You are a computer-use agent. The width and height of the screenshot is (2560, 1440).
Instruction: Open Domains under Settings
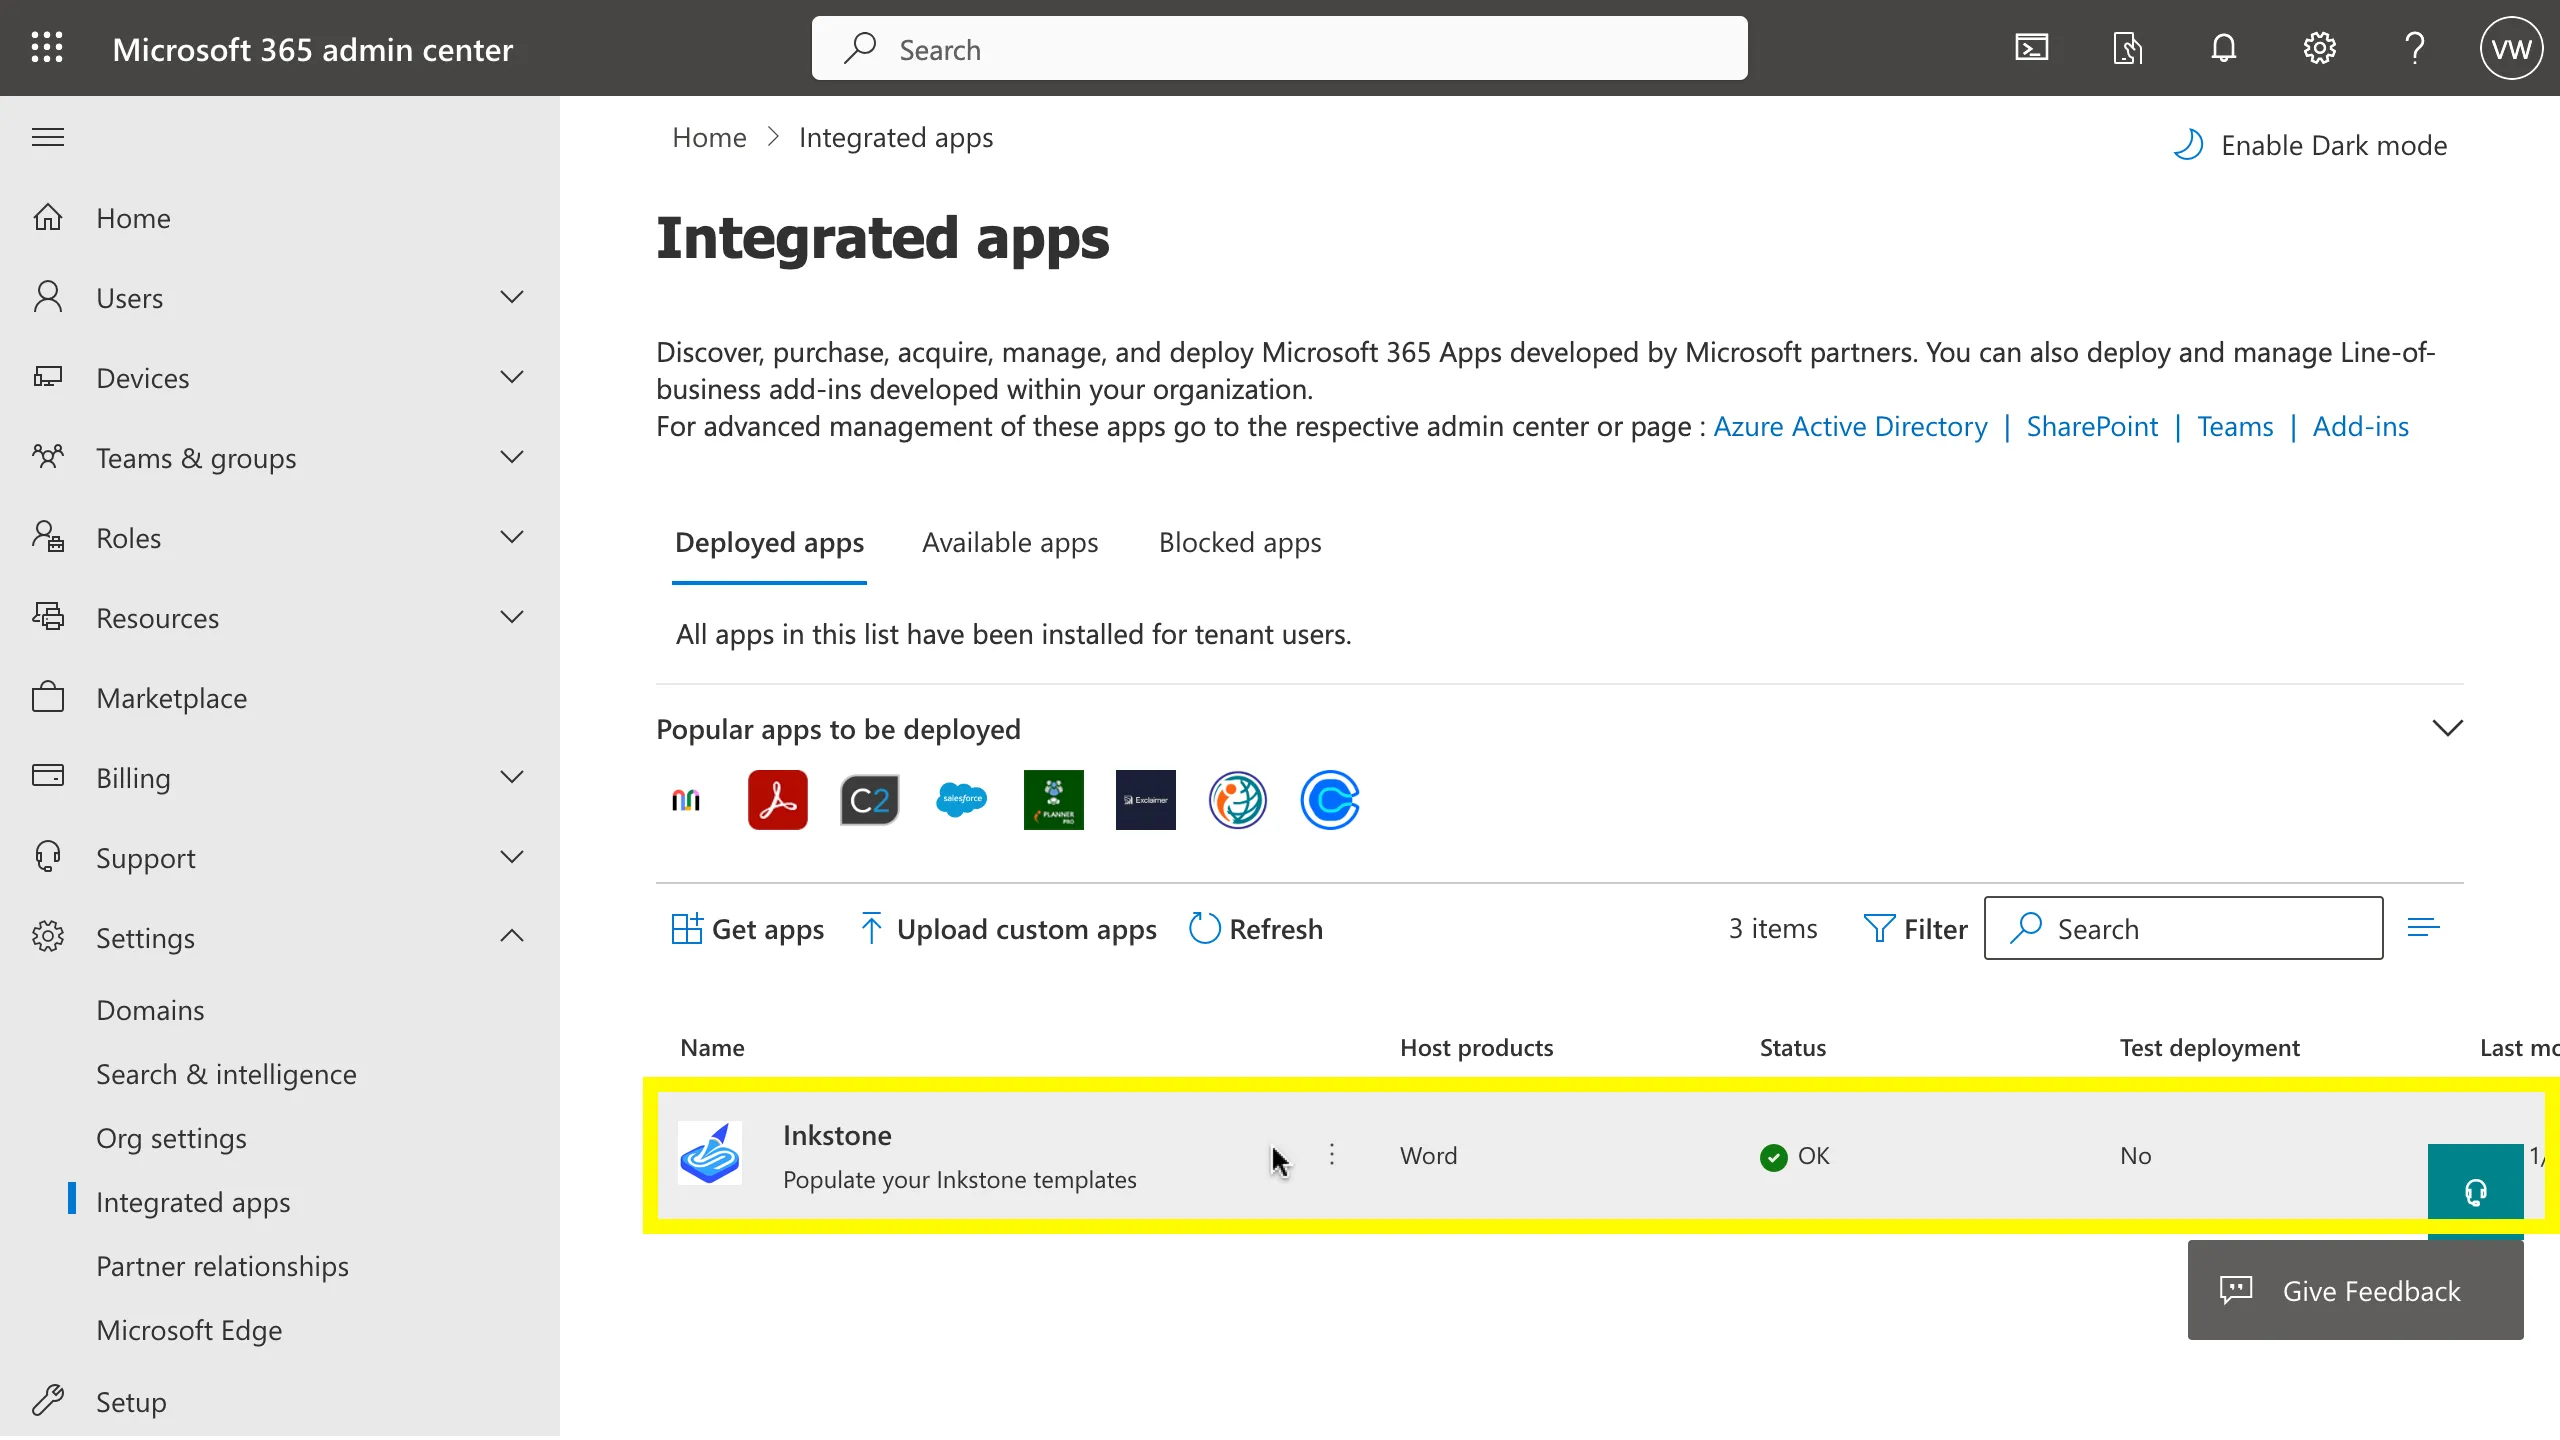(x=150, y=1011)
